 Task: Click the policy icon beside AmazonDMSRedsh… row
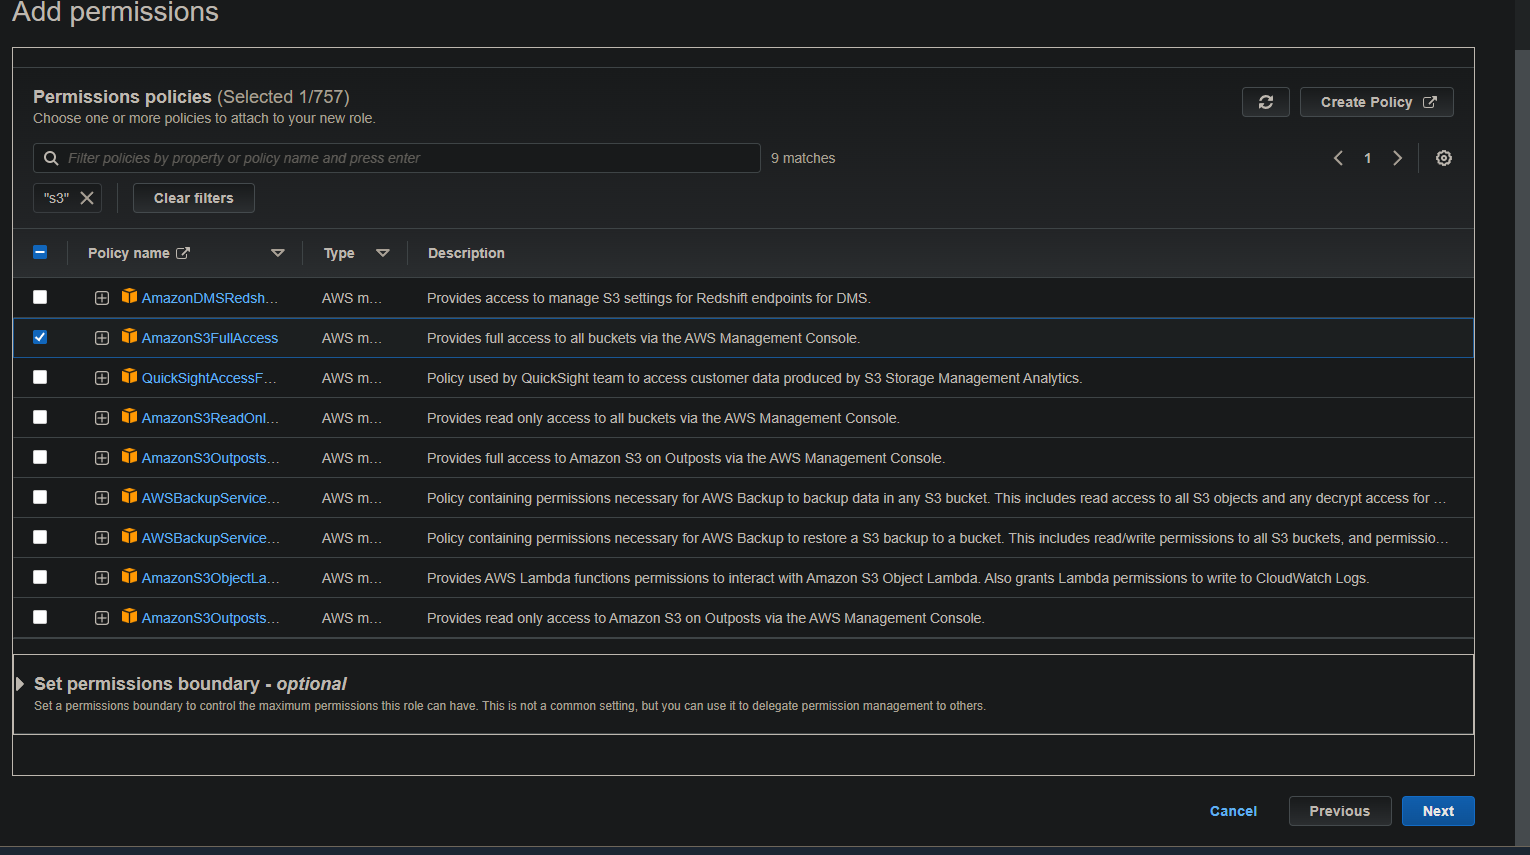pyautogui.click(x=129, y=296)
